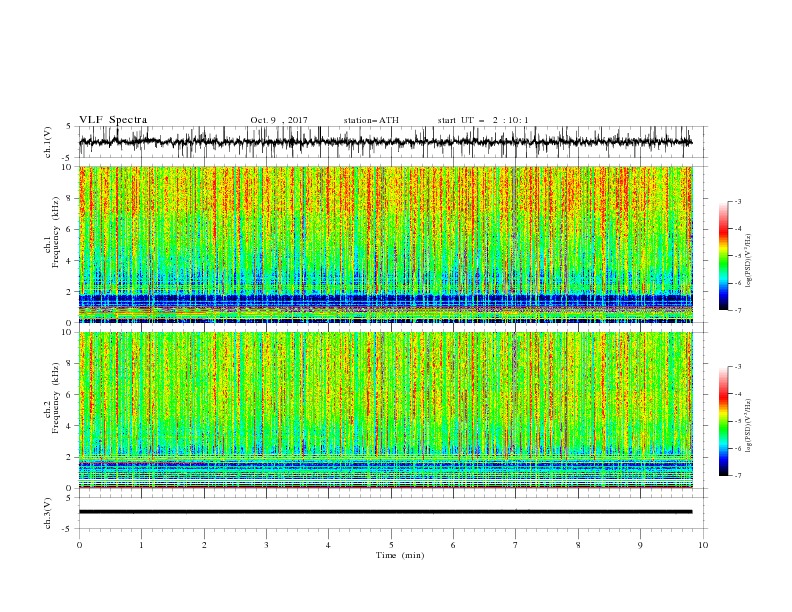This screenshot has height=612, width=792.
Task: Click the "0" tick on the Time axis
Action: pyautogui.click(x=79, y=545)
